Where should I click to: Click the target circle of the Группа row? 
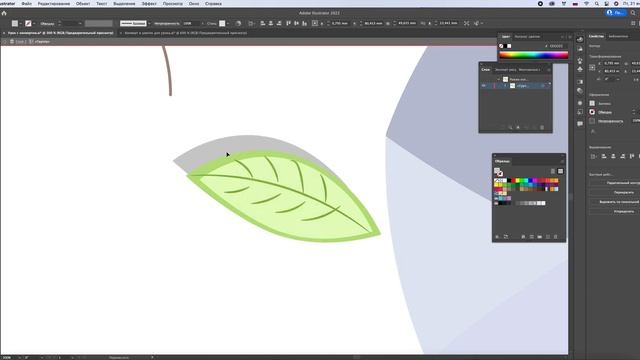pyautogui.click(x=543, y=86)
